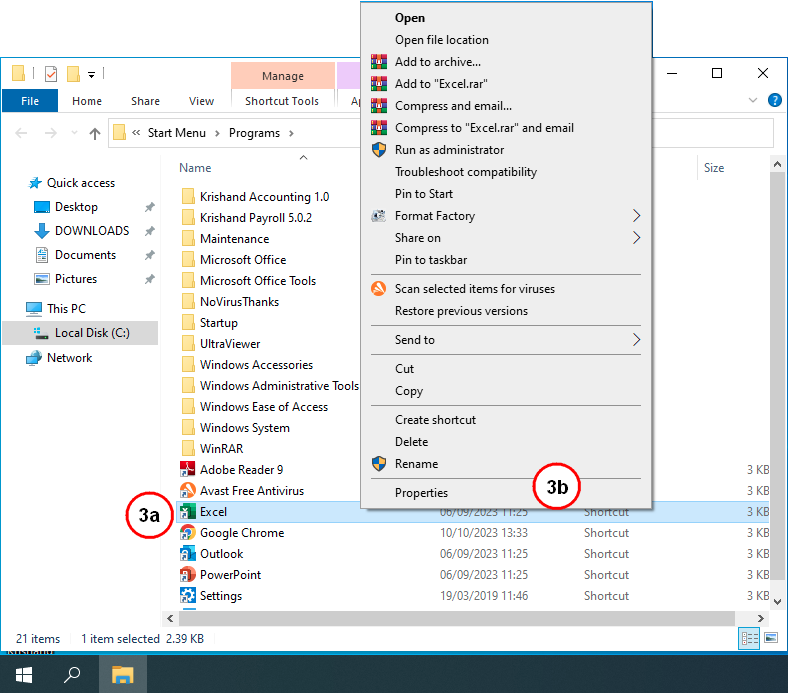This screenshot has width=788, height=693.
Task: Click the Avast icon beside Scan selected items
Action: coord(378,288)
